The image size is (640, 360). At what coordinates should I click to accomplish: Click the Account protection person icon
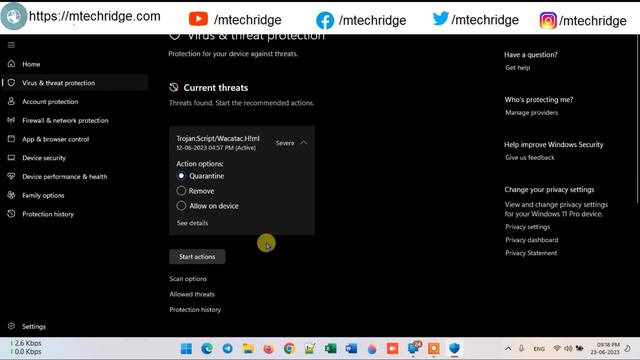click(x=11, y=101)
